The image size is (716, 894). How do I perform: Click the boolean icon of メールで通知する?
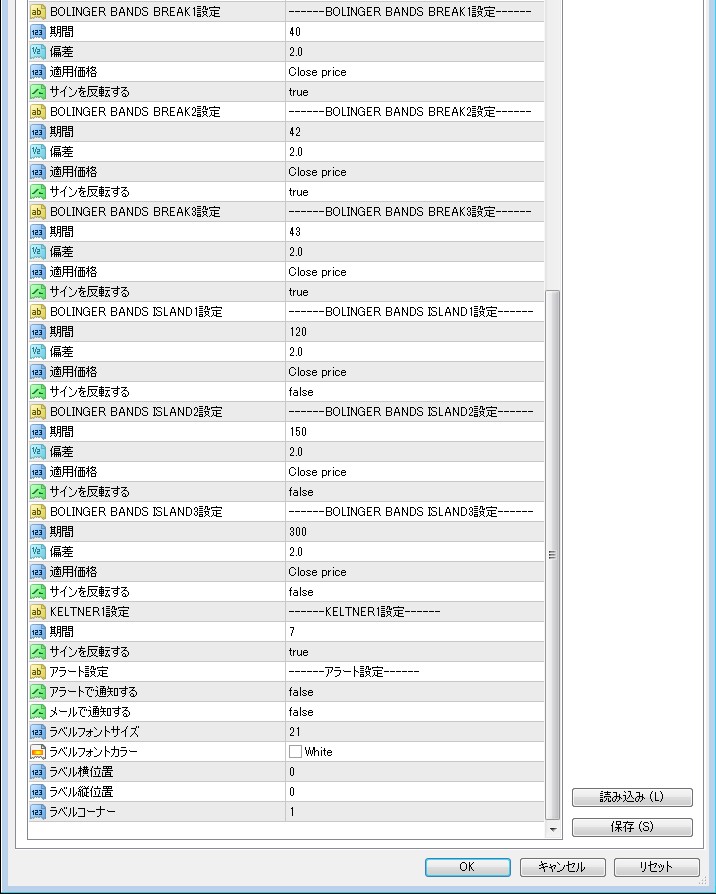(x=38, y=712)
